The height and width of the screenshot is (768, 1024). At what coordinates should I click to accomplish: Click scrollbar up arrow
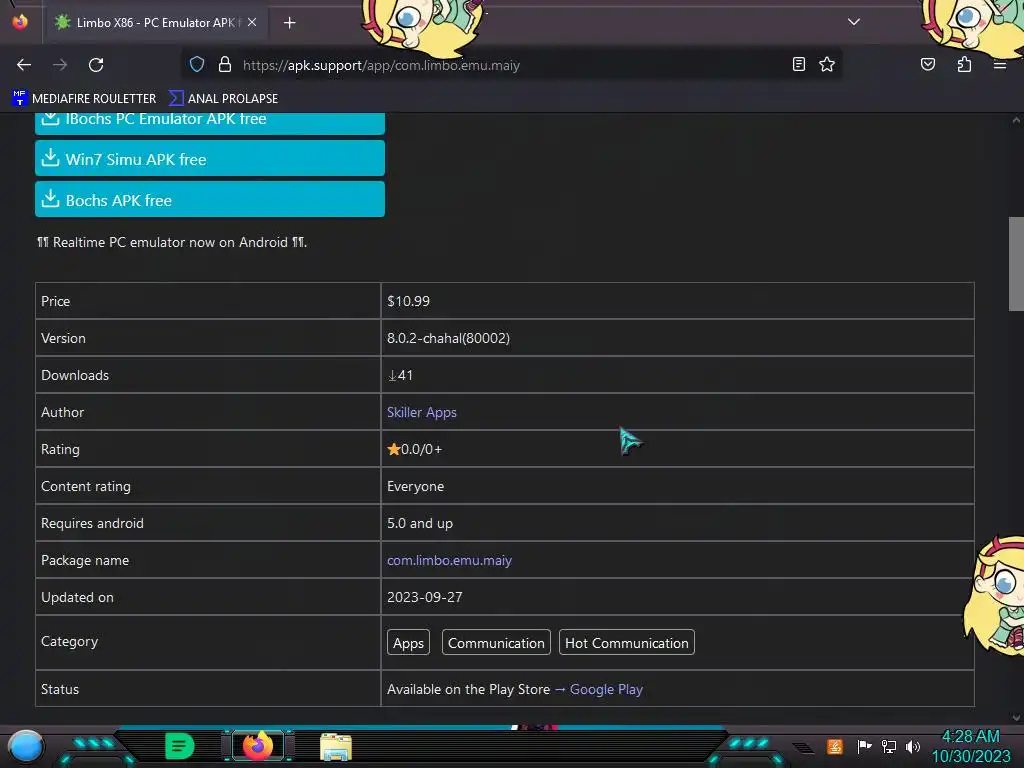click(1016, 120)
